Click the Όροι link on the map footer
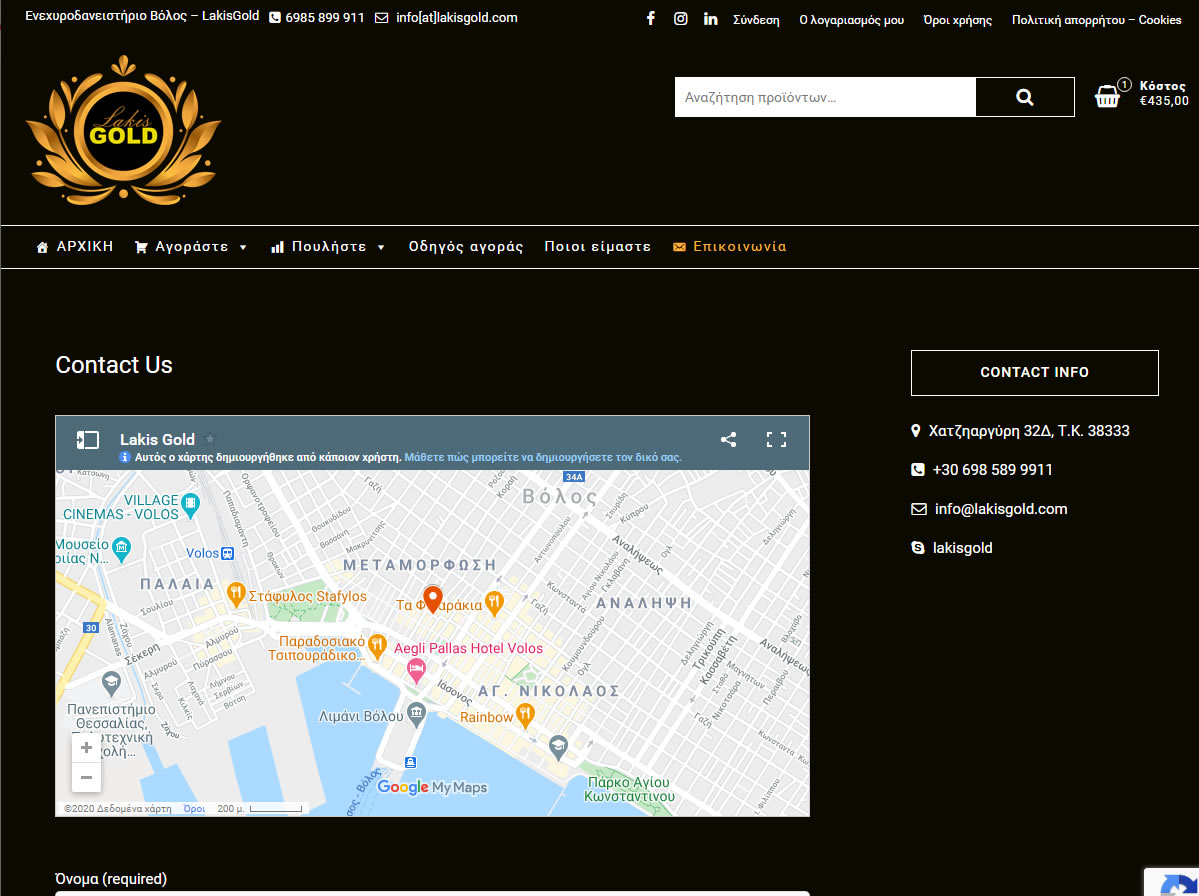Viewport: 1199px width, 896px height. (x=194, y=809)
